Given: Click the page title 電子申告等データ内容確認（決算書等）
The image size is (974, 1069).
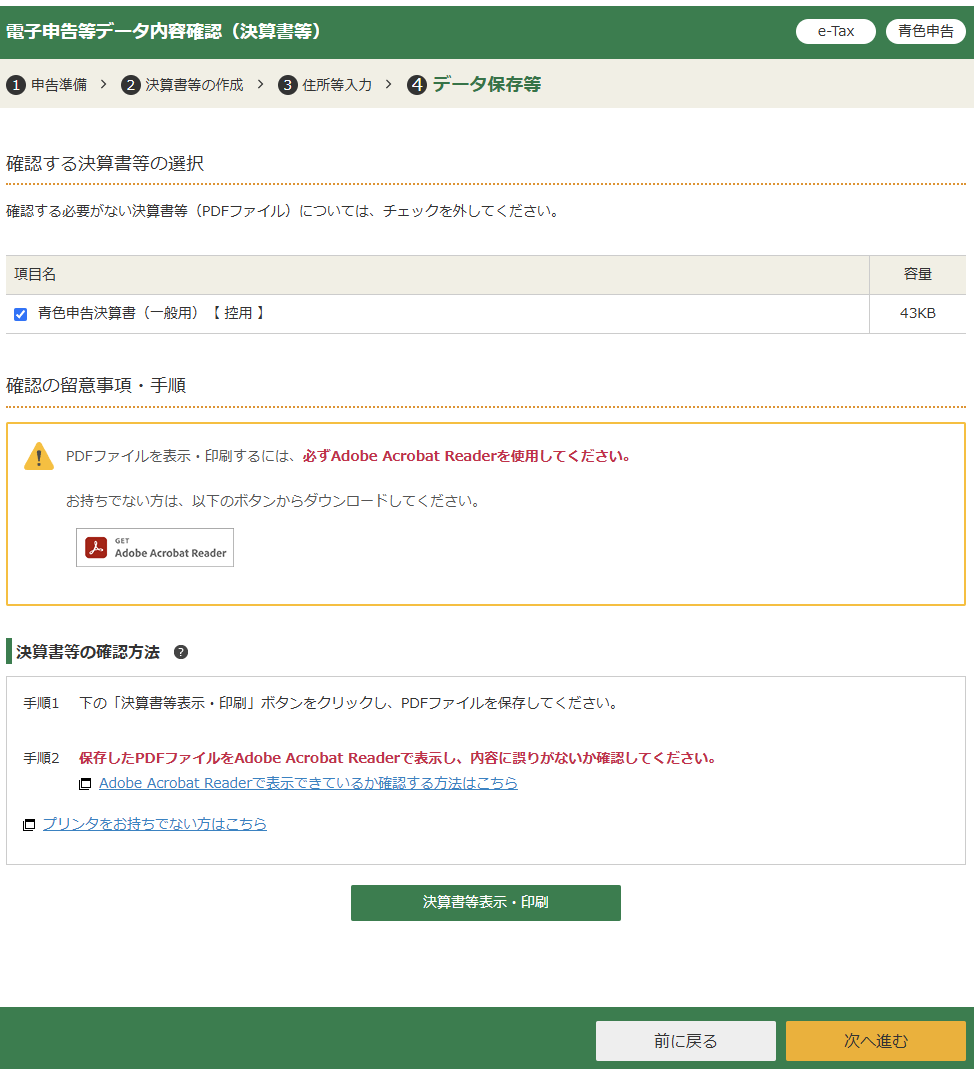Looking at the screenshot, I should pyautogui.click(x=164, y=31).
